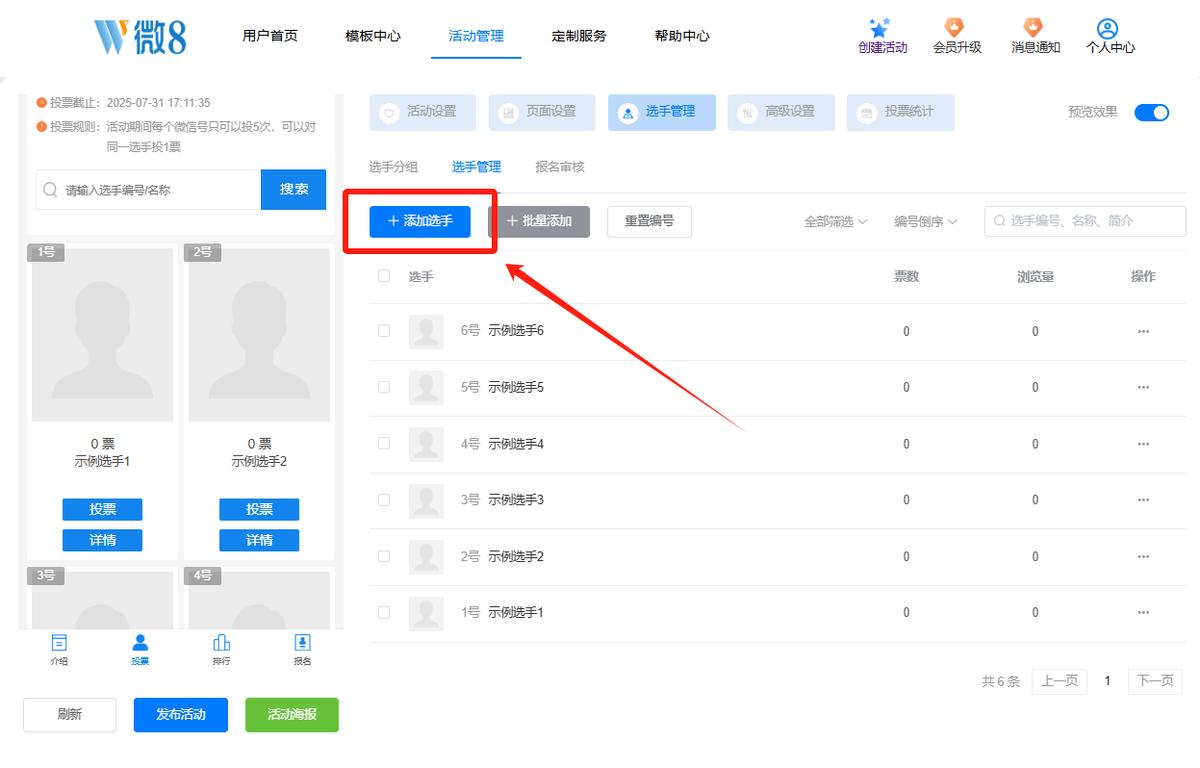Click the 微8 logo
The image size is (1200, 768).
click(141, 37)
